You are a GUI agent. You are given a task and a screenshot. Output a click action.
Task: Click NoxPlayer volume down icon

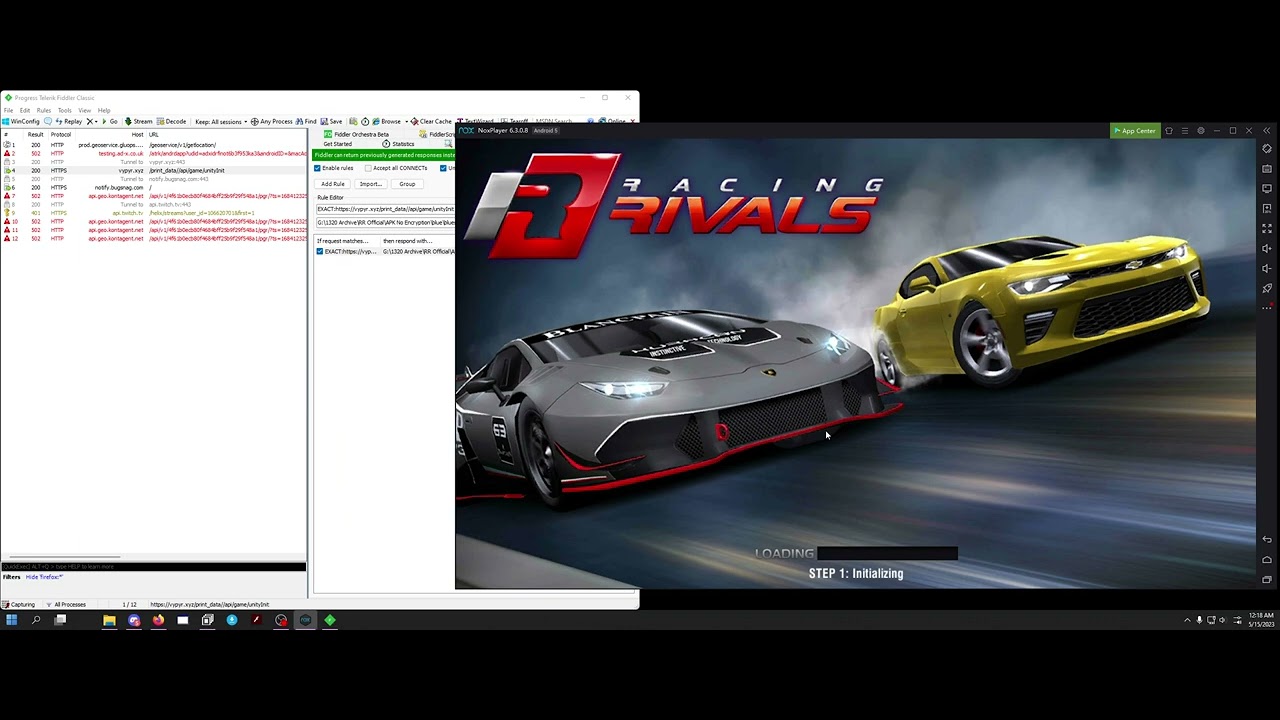click(x=1267, y=268)
